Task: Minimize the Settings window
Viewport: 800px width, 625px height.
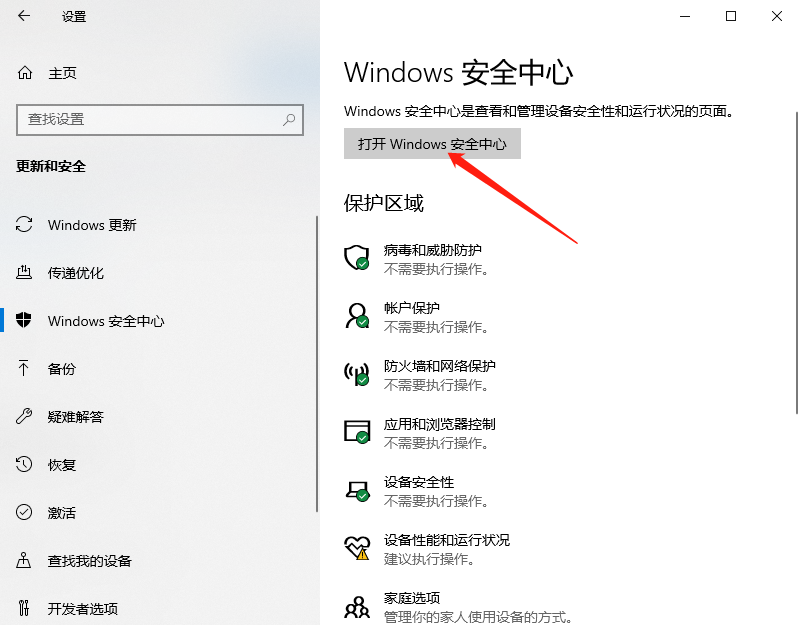Action: click(x=685, y=16)
